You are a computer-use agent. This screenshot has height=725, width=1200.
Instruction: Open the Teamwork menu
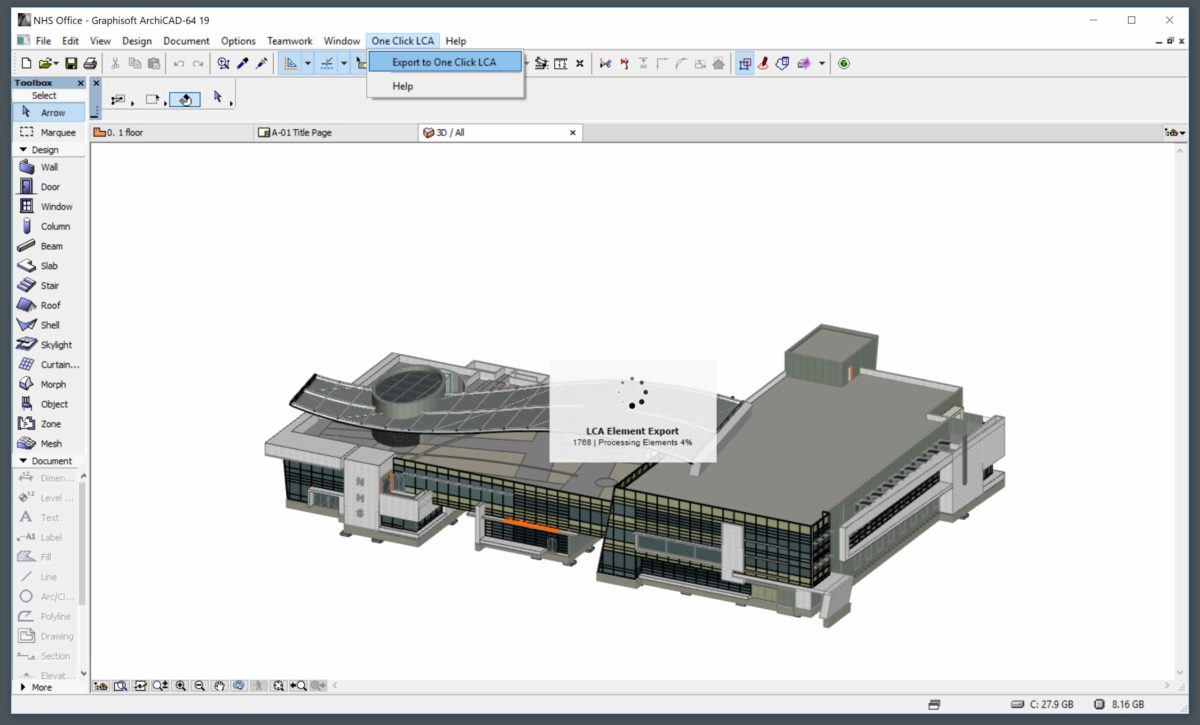point(290,41)
